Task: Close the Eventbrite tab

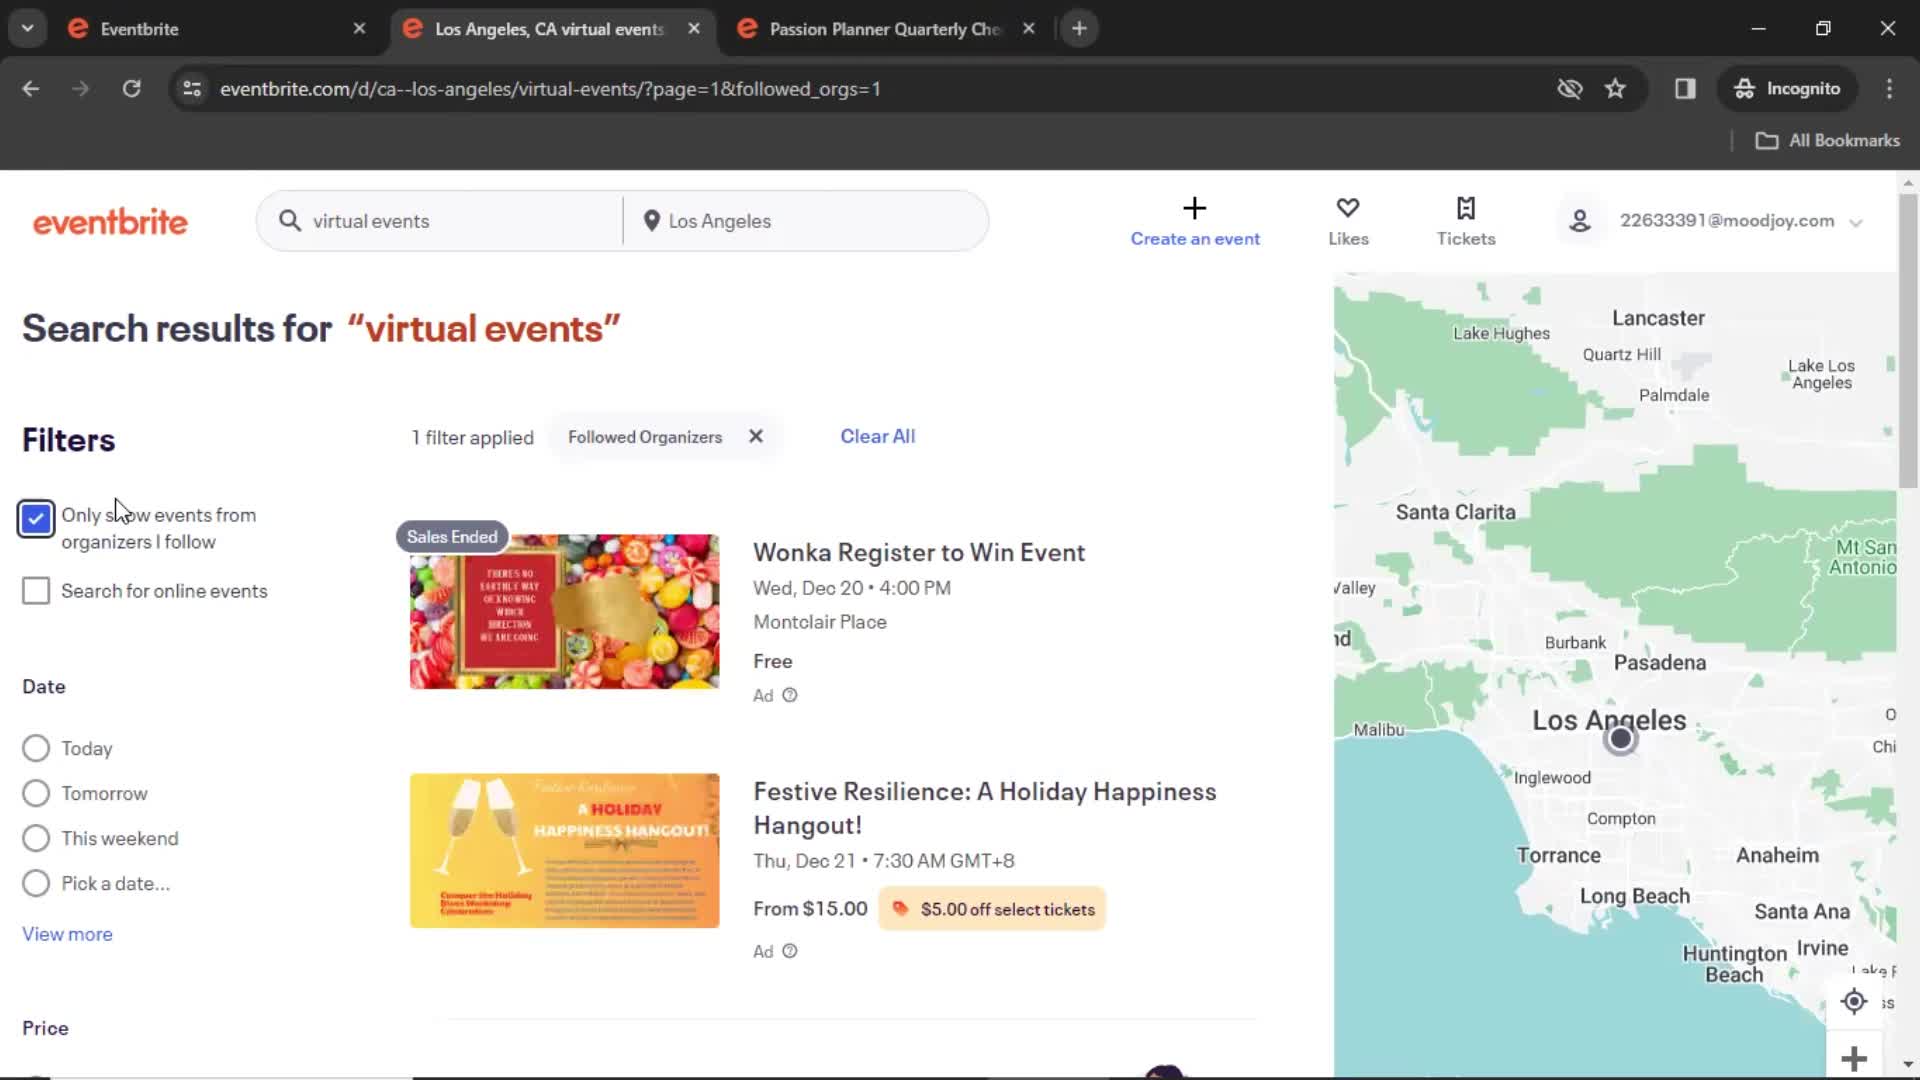Action: point(359,29)
